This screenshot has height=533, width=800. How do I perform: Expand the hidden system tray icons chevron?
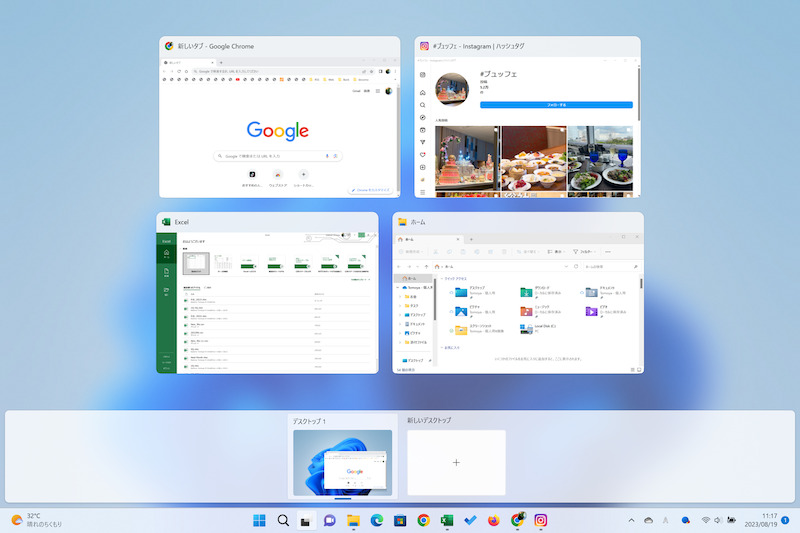(x=631, y=520)
